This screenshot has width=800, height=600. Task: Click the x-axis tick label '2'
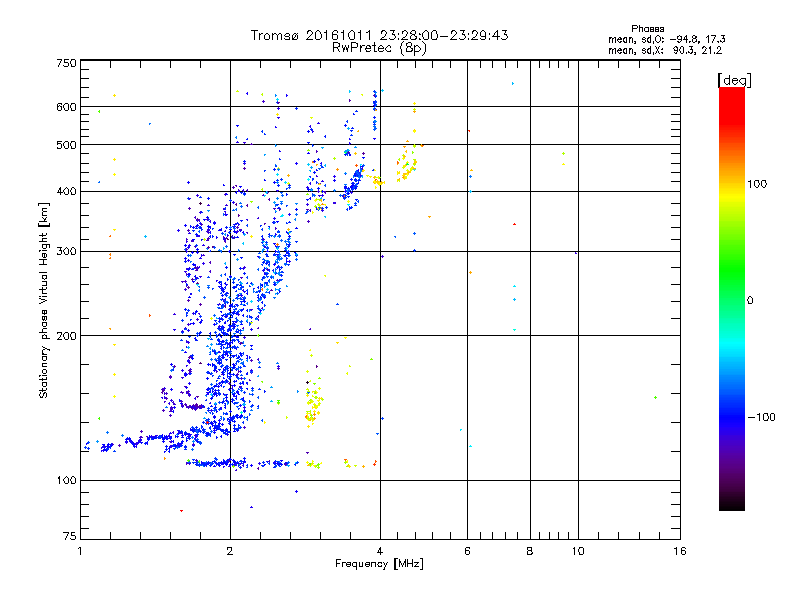[230, 551]
